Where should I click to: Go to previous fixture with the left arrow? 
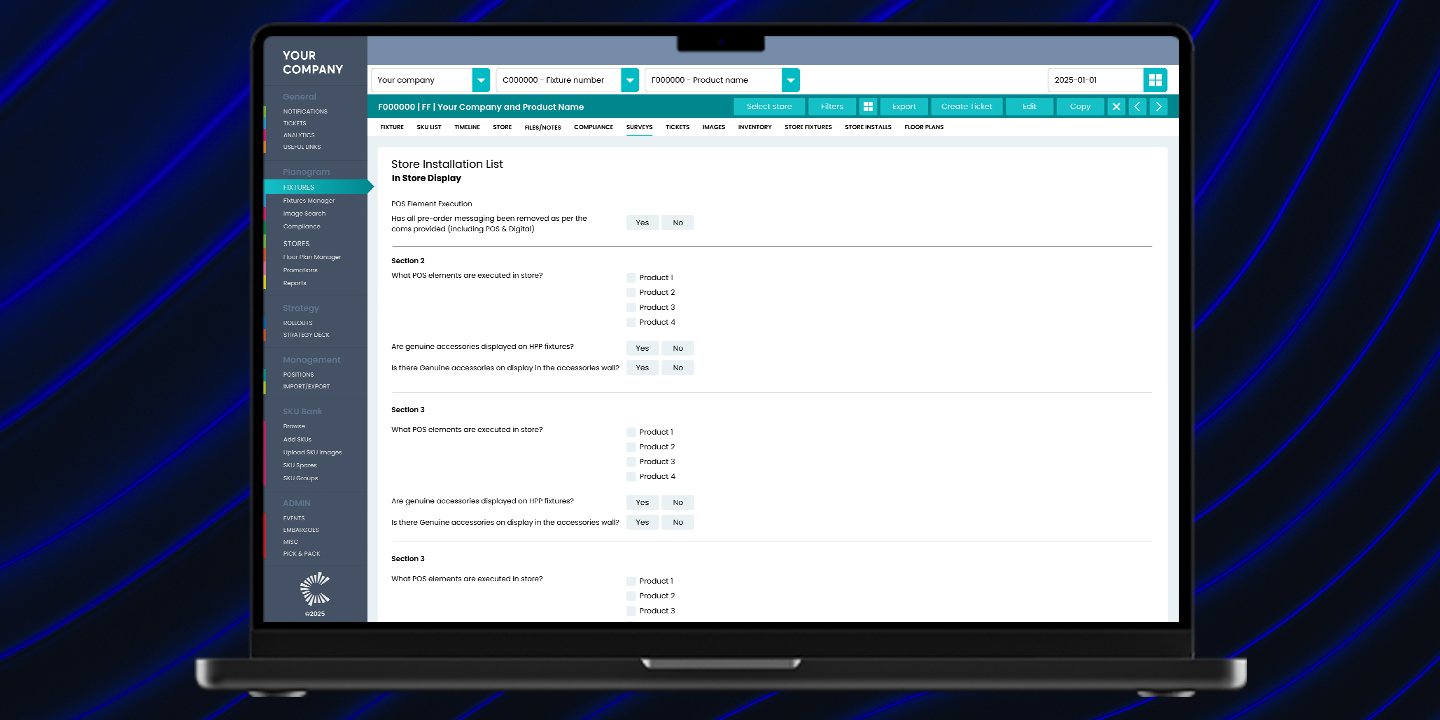tap(1137, 106)
